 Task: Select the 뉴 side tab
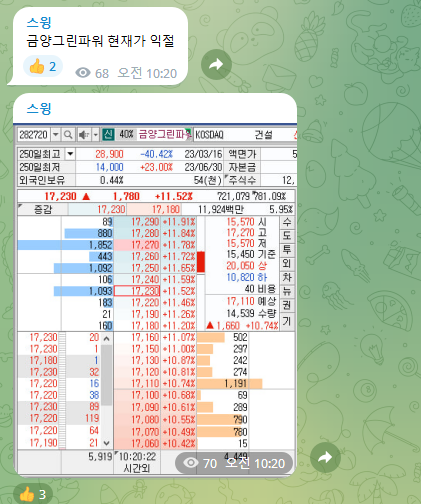click(x=287, y=291)
